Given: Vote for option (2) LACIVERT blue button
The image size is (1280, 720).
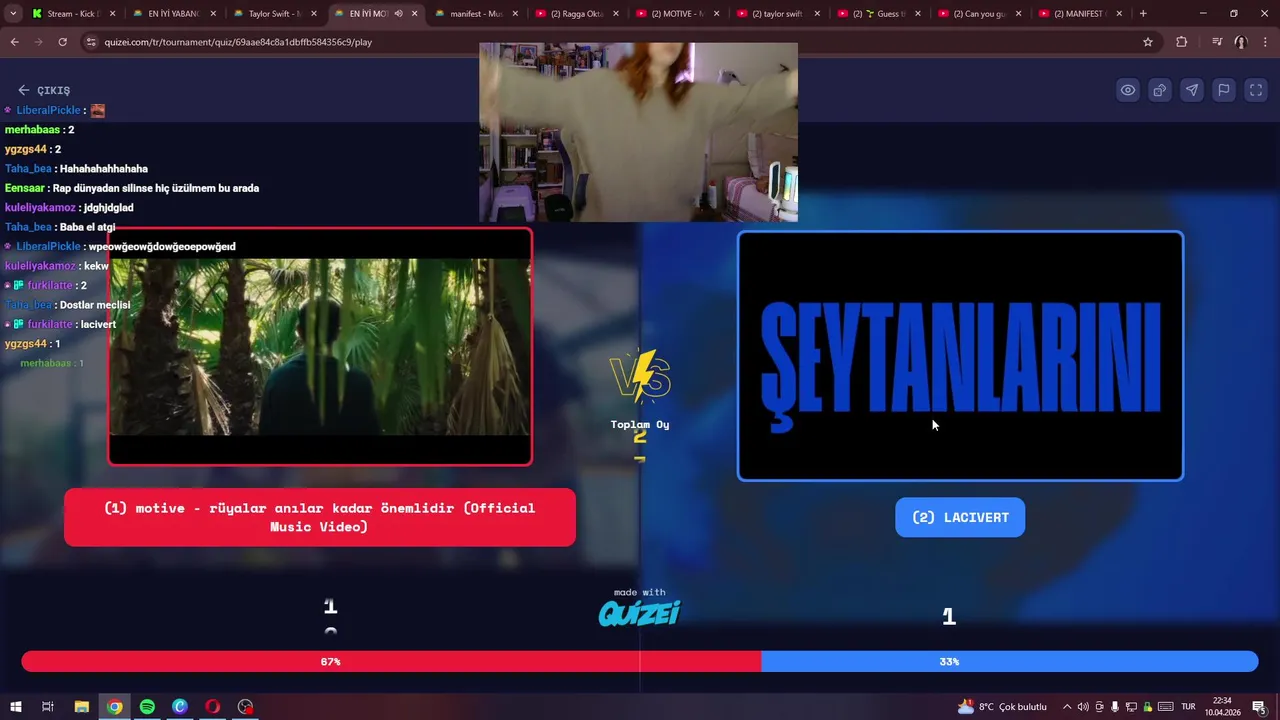Looking at the screenshot, I should click(x=960, y=517).
